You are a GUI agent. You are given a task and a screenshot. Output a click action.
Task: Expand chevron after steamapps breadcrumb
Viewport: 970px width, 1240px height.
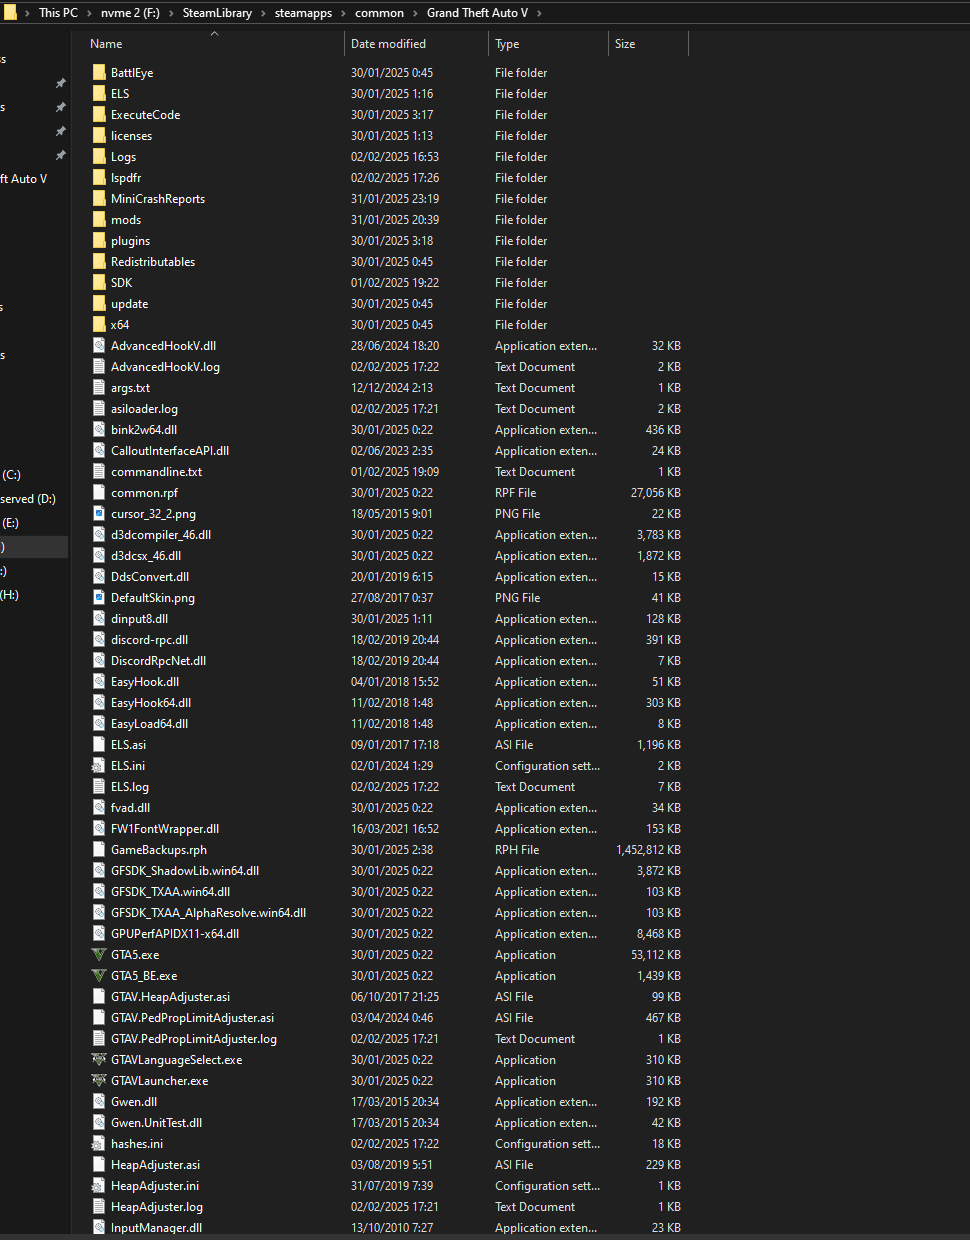[343, 13]
